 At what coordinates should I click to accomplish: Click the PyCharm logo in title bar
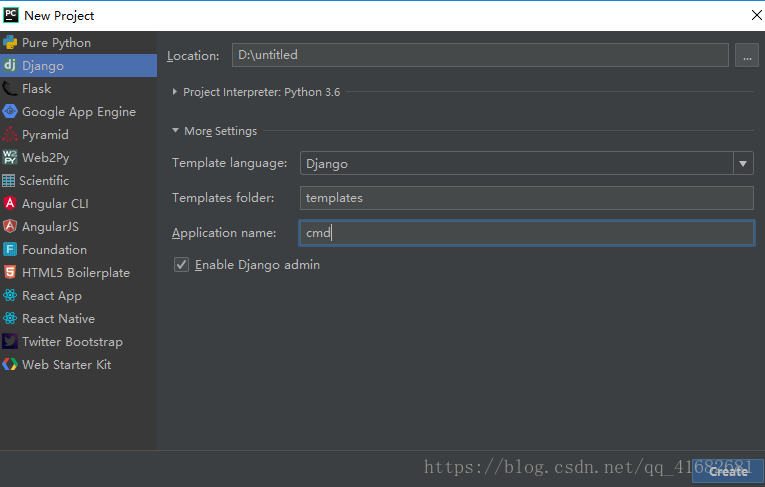11,15
